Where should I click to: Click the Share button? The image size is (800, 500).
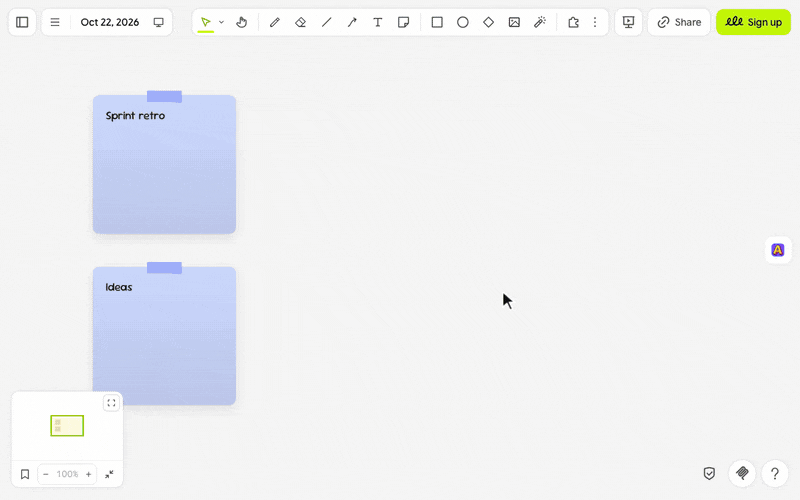[679, 22]
